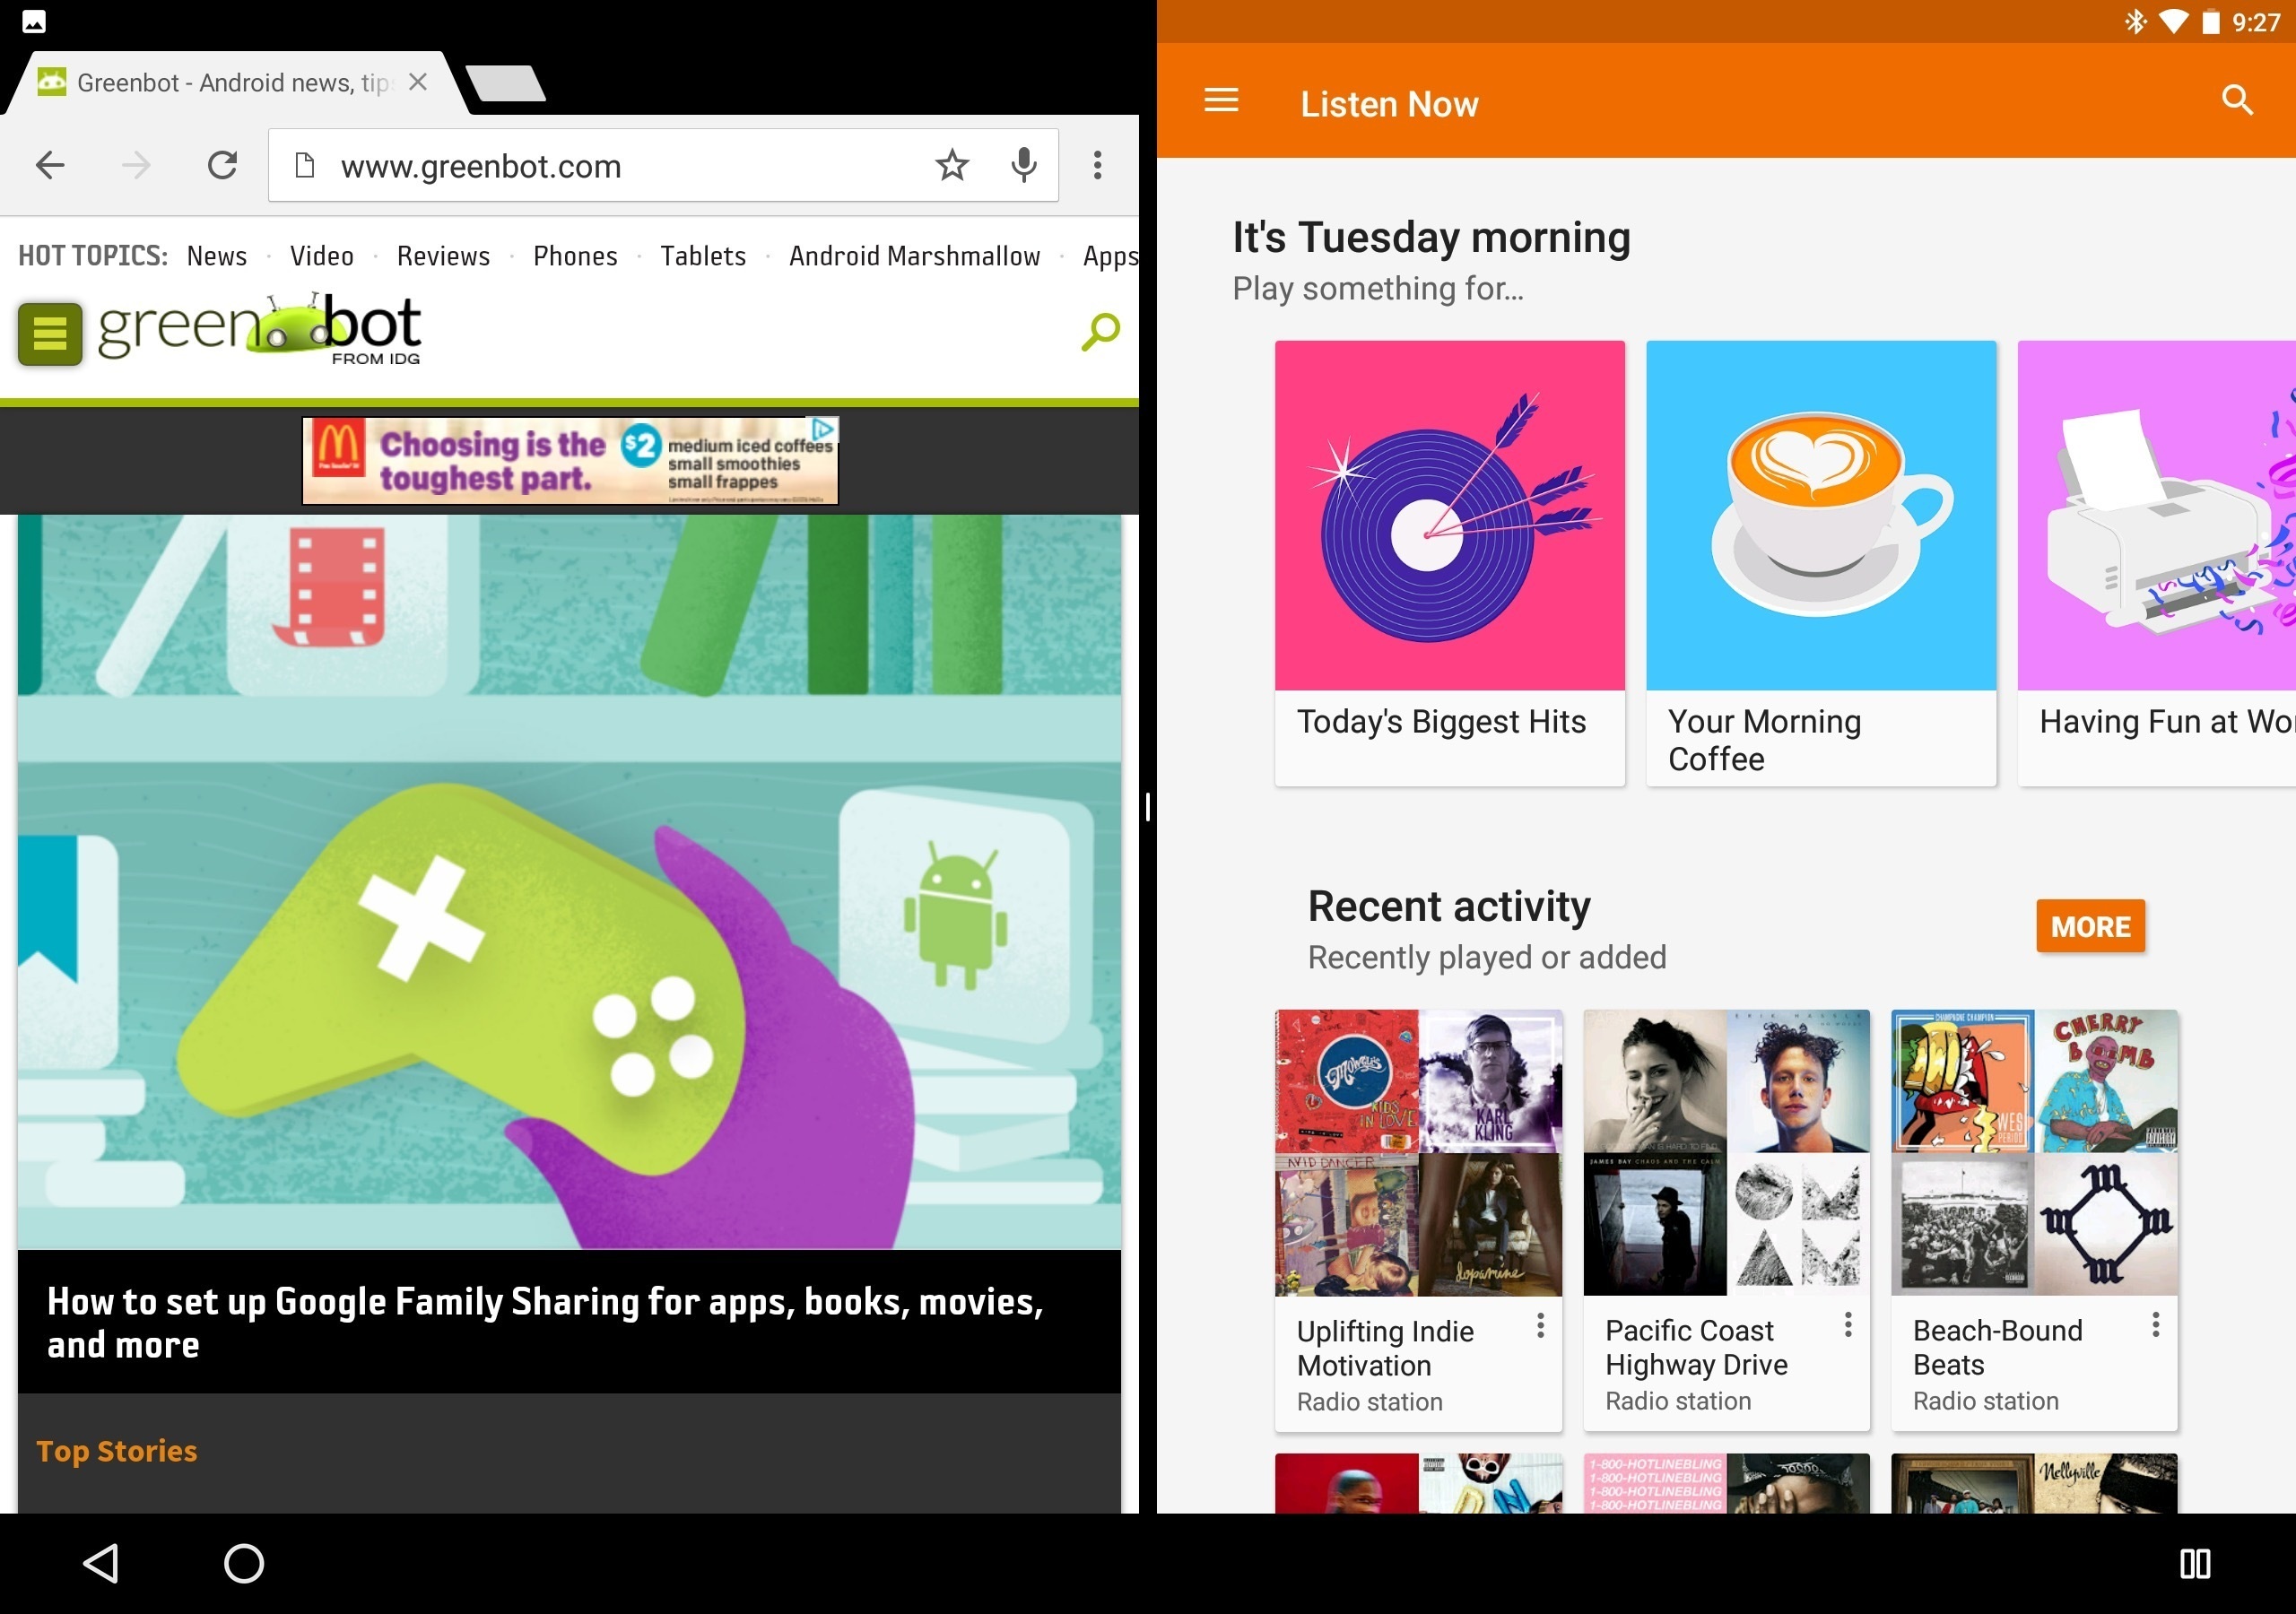Click the Greenbot site logo
This screenshot has height=1614, width=2296.
point(259,329)
